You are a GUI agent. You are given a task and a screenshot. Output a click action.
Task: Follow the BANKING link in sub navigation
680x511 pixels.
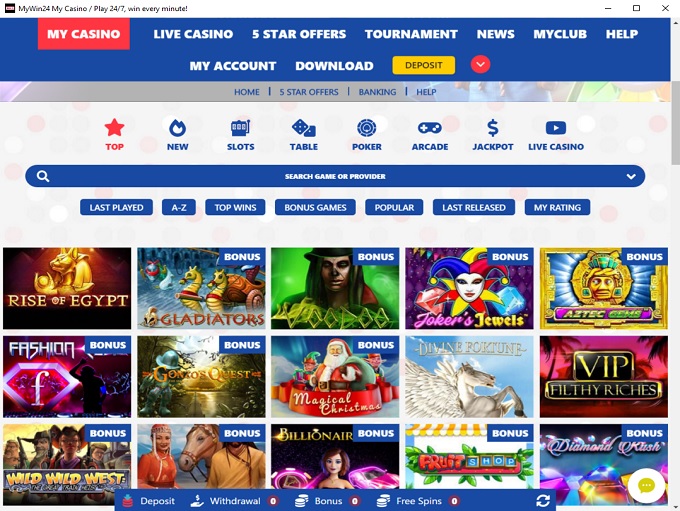tap(377, 92)
